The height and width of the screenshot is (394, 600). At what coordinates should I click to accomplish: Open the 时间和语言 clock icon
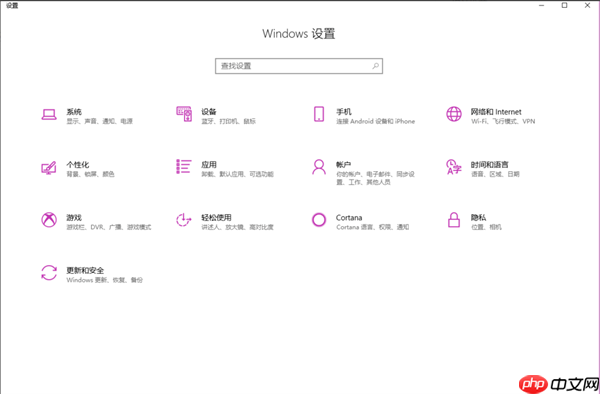(x=454, y=167)
